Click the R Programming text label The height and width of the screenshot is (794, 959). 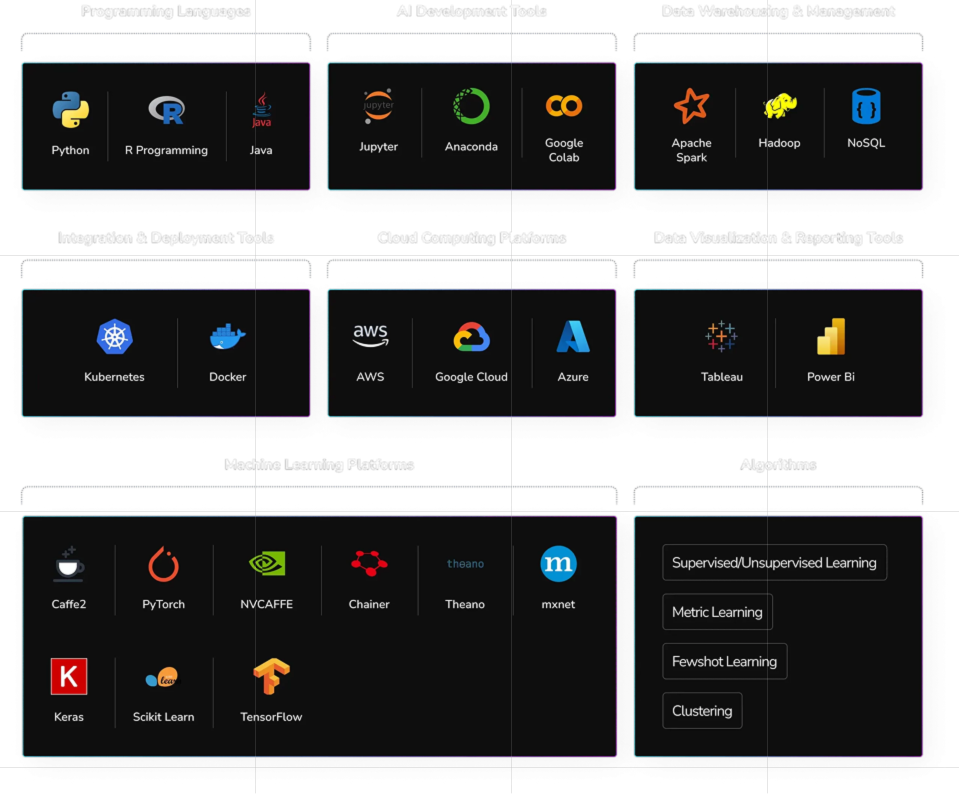(x=166, y=150)
